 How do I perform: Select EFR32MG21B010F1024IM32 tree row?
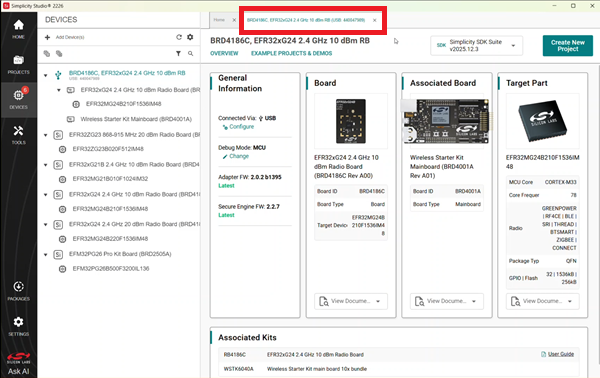click(x=110, y=179)
